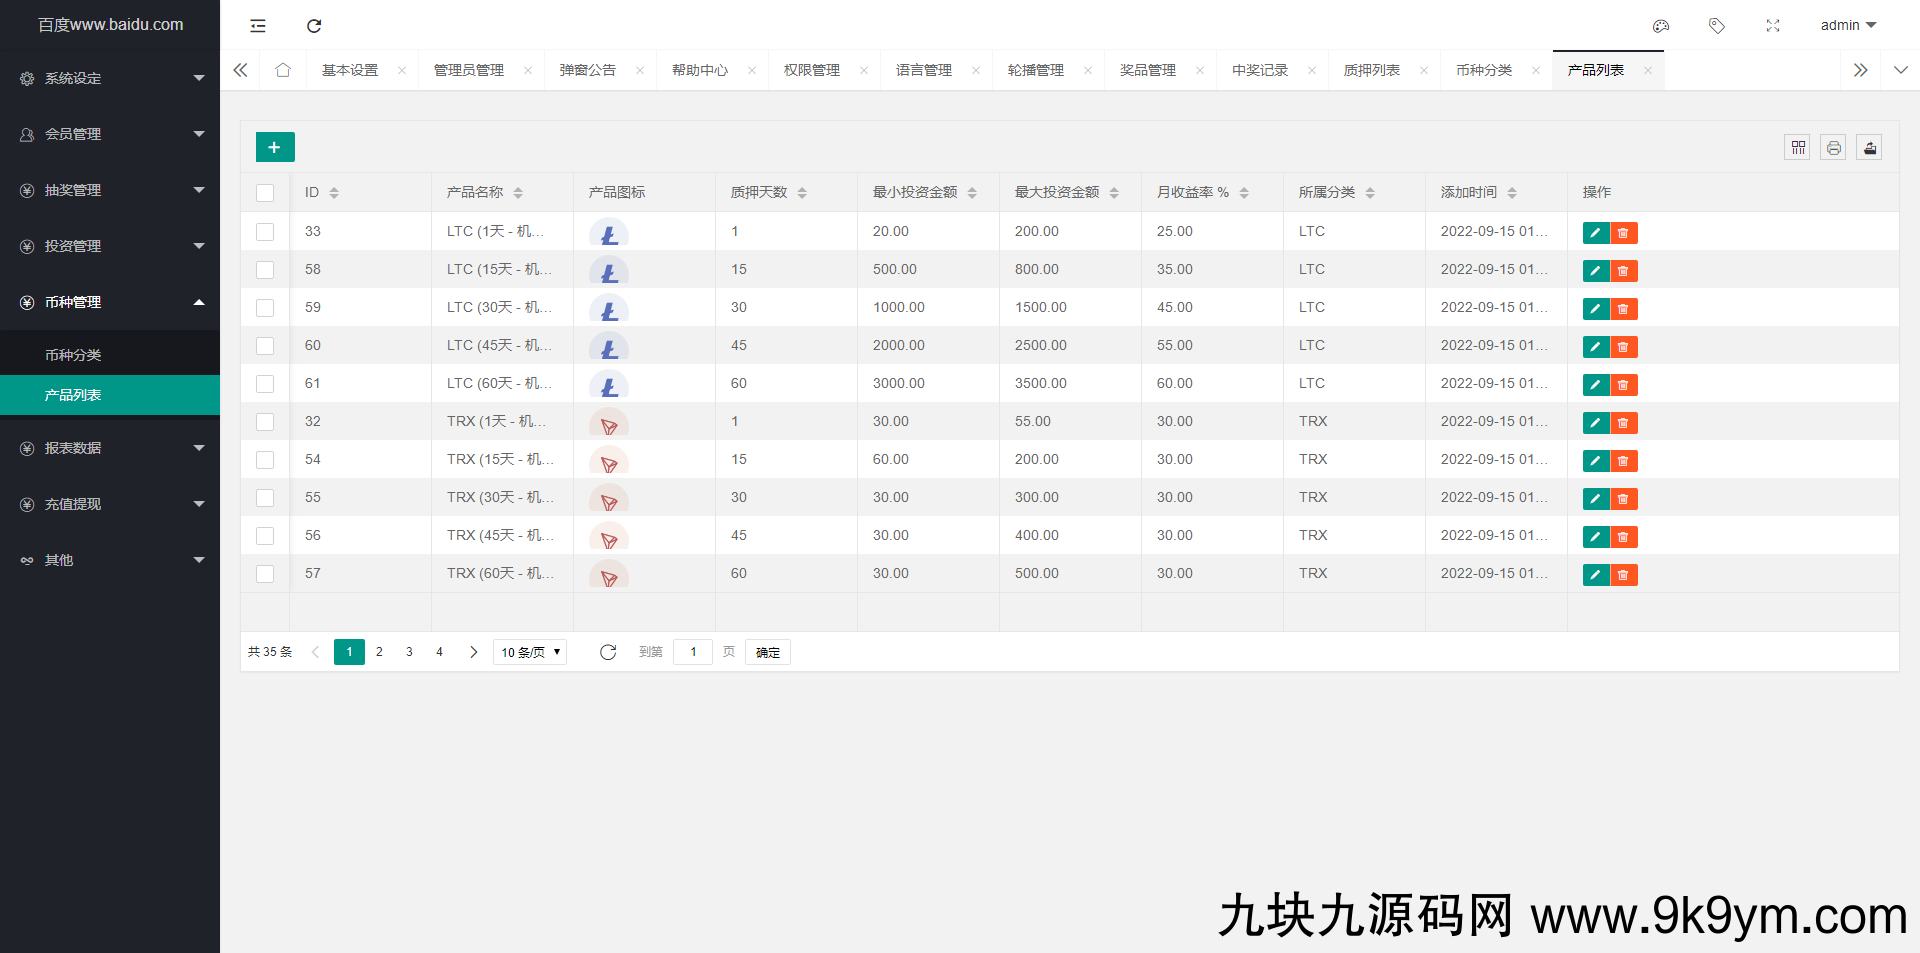Click the fullscreen icon in top toolbar

[1773, 26]
